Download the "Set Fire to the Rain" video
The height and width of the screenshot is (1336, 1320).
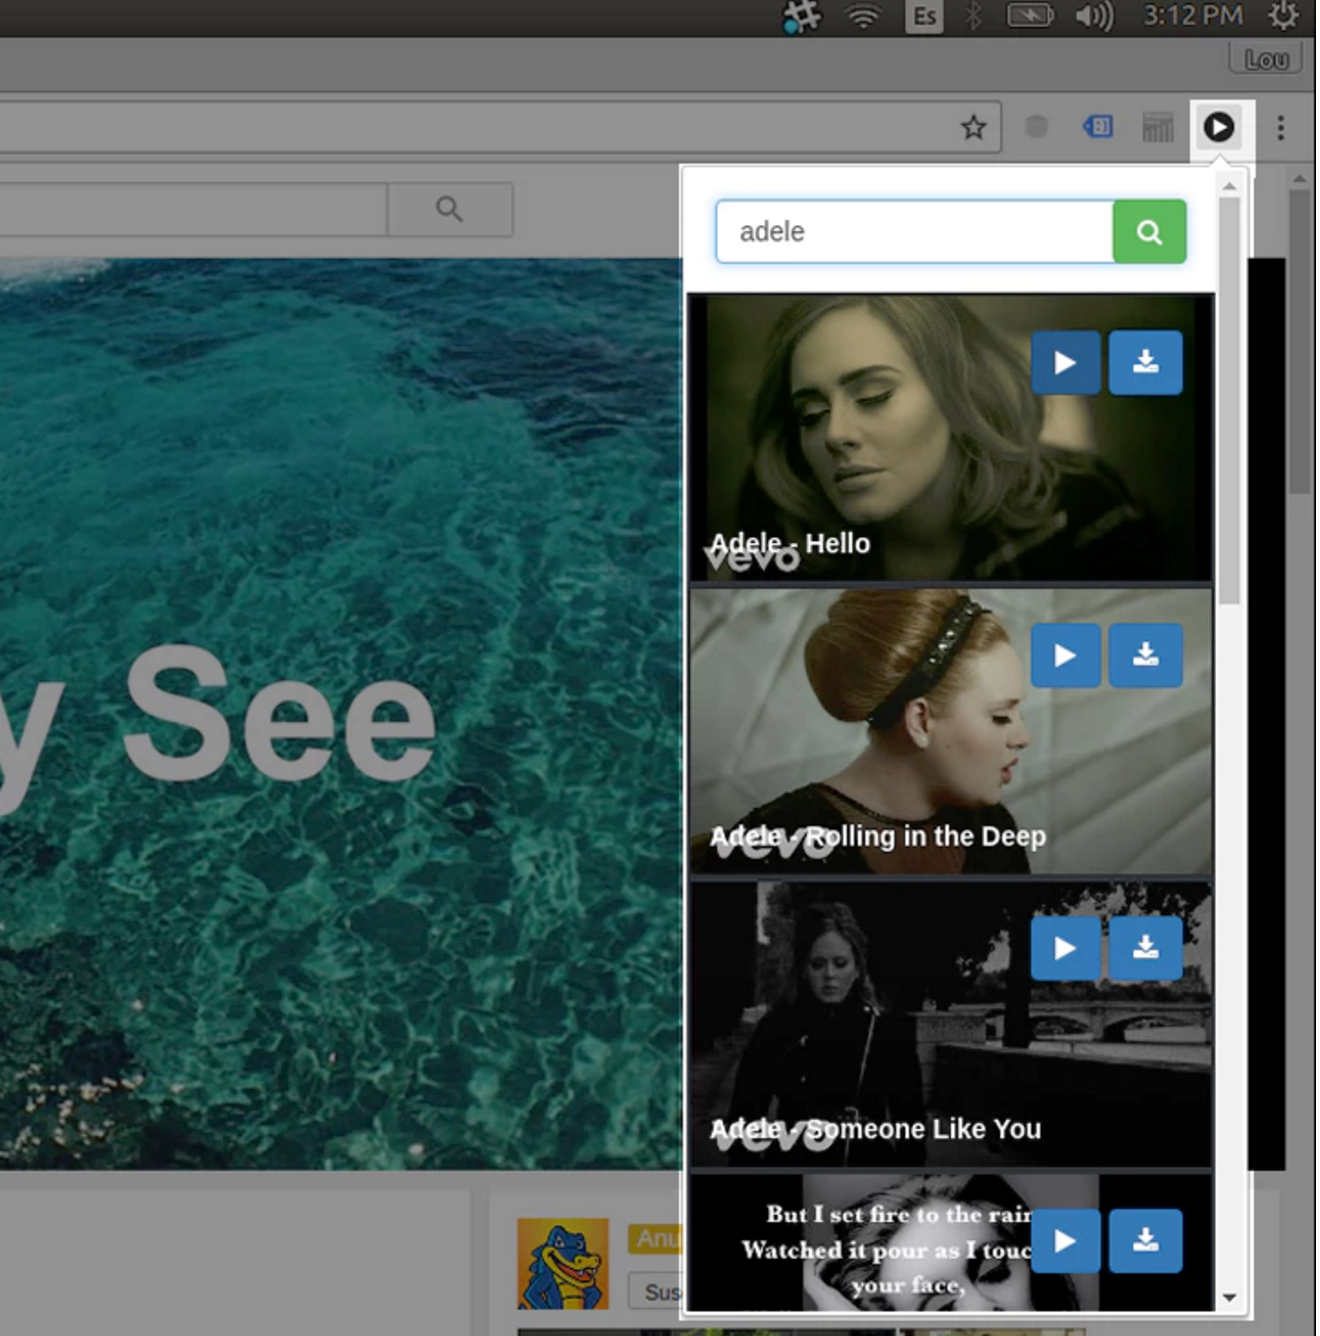1146,1240
